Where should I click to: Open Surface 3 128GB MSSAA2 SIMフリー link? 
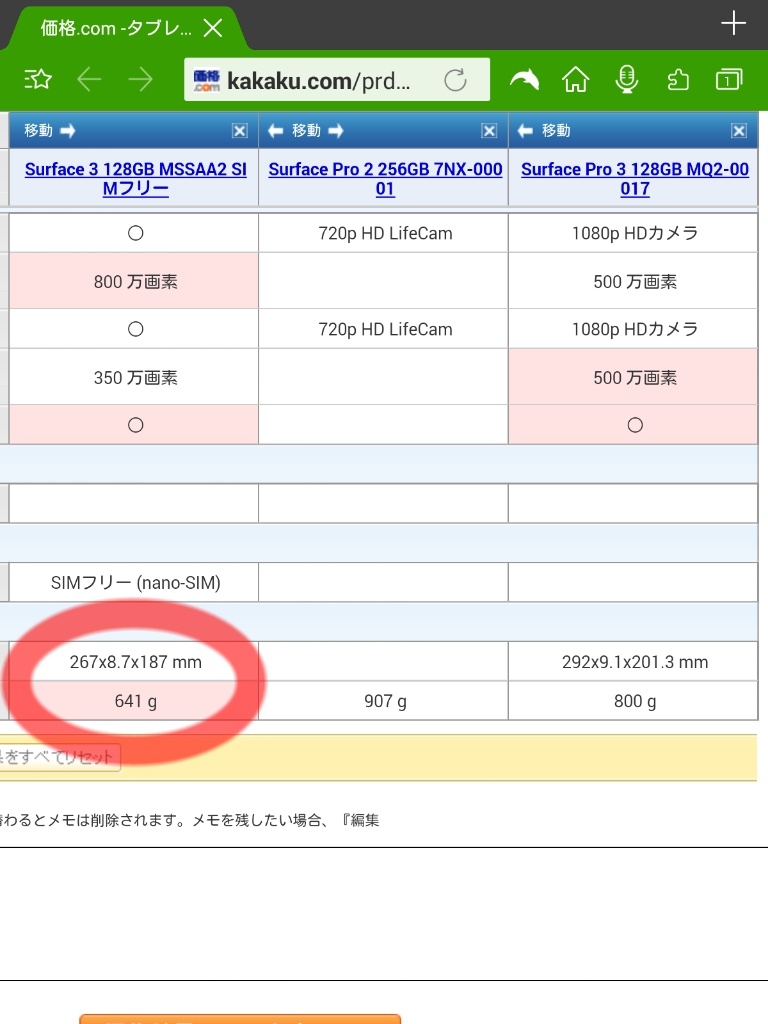tap(135, 178)
